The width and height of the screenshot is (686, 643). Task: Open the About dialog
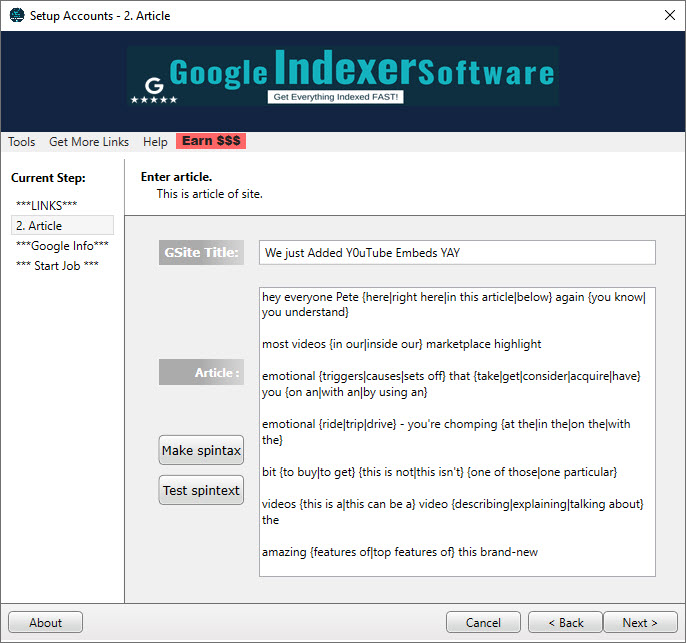(x=46, y=622)
